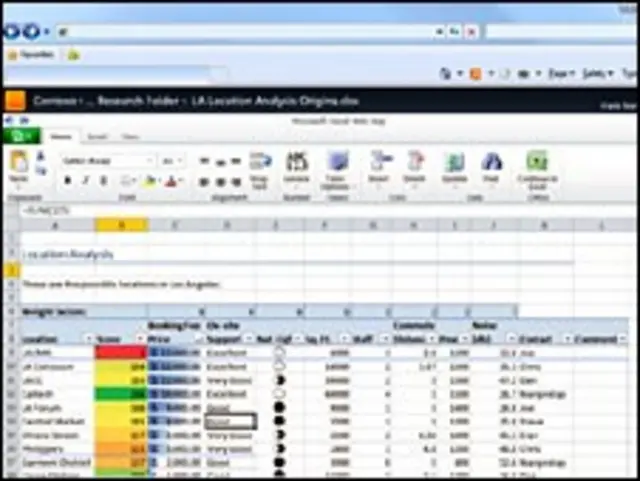Toggle Italic formatting

point(86,180)
